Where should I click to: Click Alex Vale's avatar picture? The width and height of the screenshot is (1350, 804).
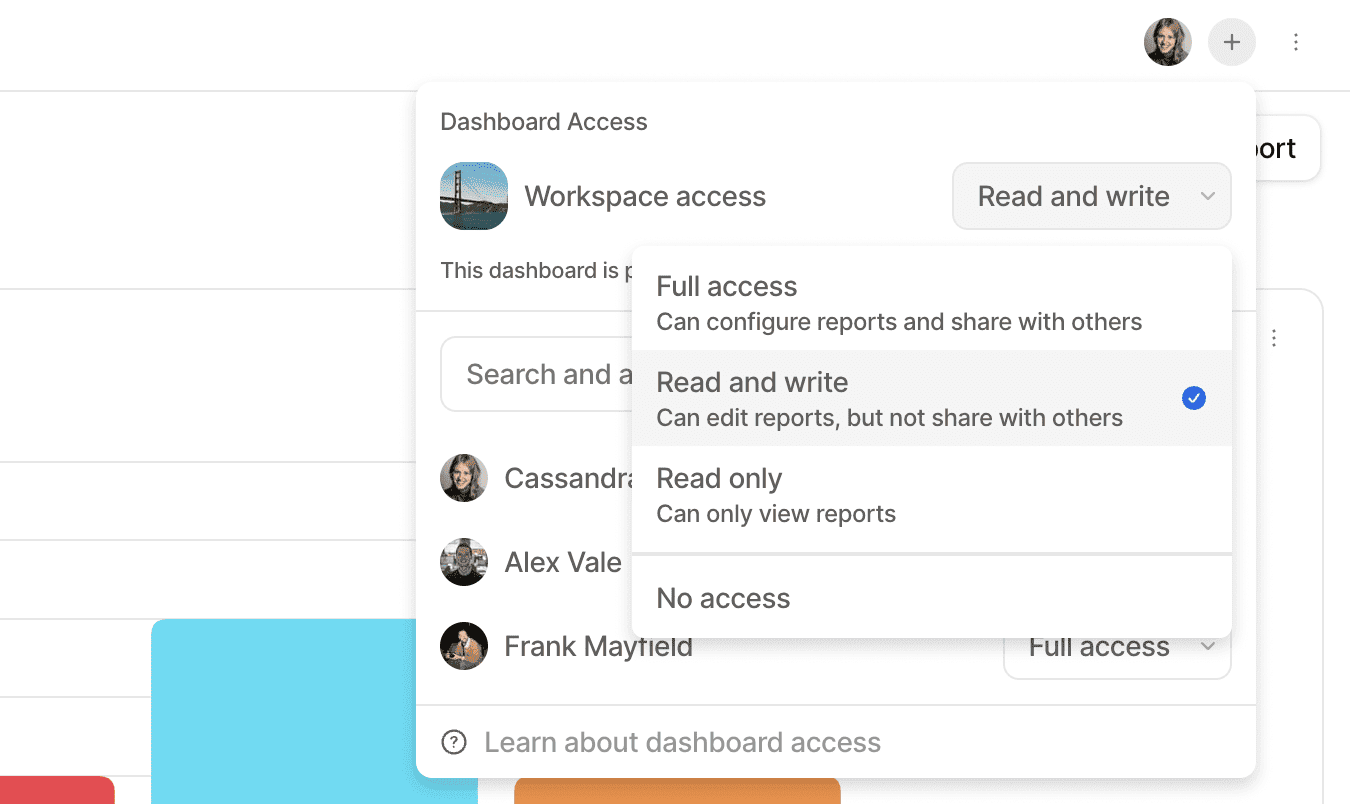point(464,562)
